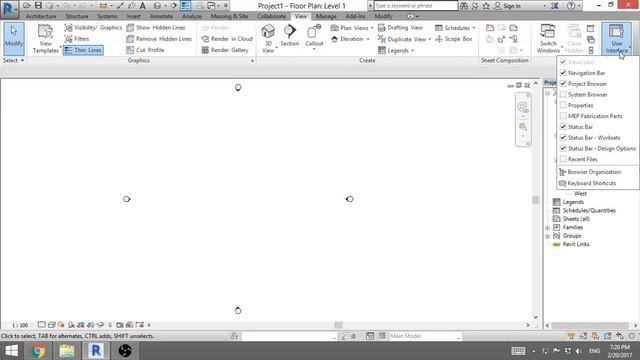Open Schedules dropdown
Image resolution: width=640 pixels, height=360 pixels.
pyautogui.click(x=455, y=28)
